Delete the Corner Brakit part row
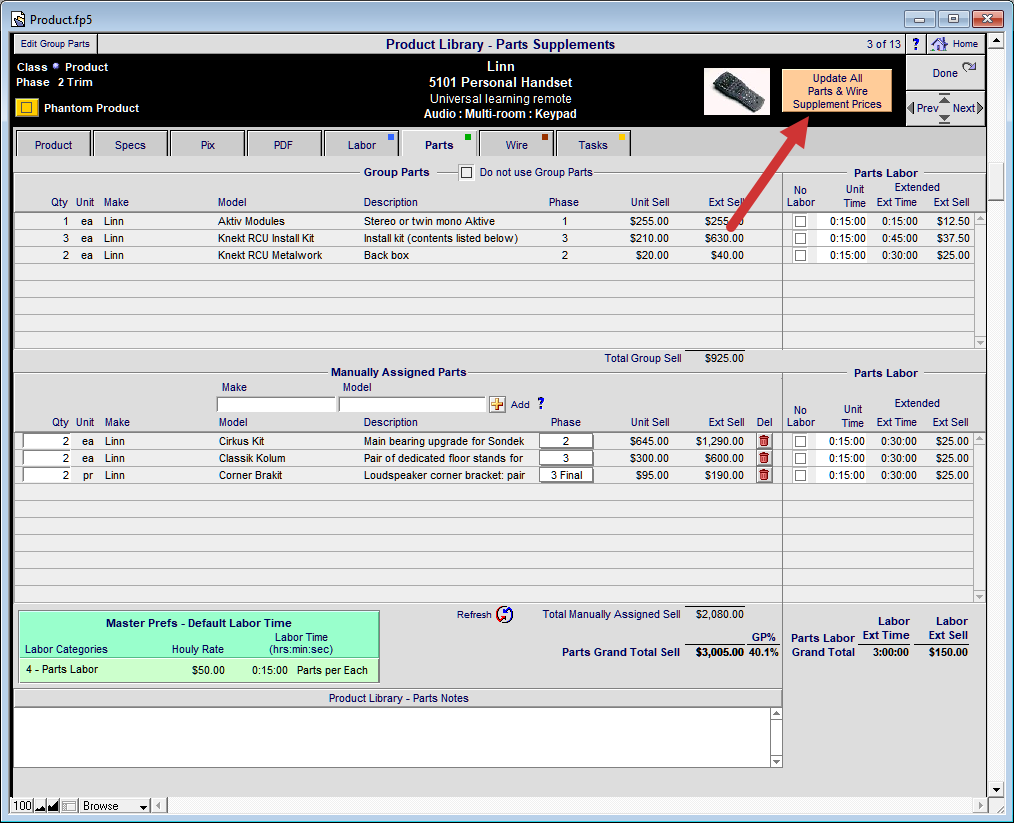This screenshot has height=823, width=1014. tap(764, 475)
